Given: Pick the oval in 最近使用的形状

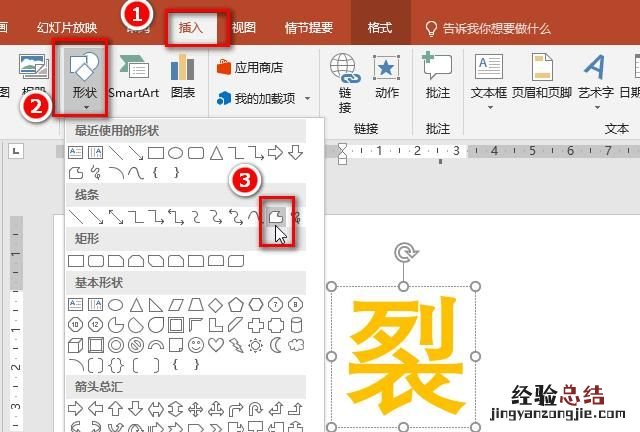Looking at the screenshot, I should coord(176,153).
